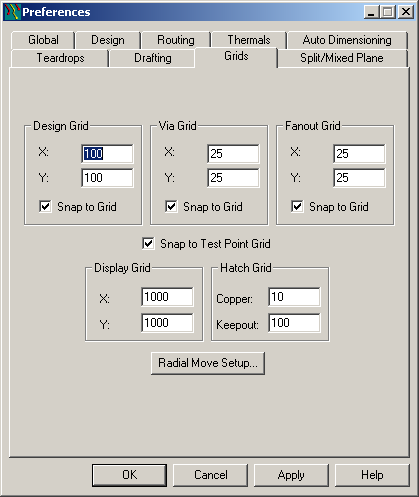Image resolution: width=419 pixels, height=497 pixels.
Task: Disable Snap to Test Point Grid
Action: point(148,244)
